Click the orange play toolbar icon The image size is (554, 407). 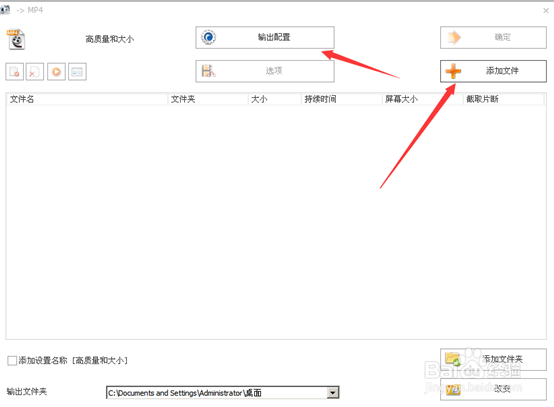(x=56, y=72)
